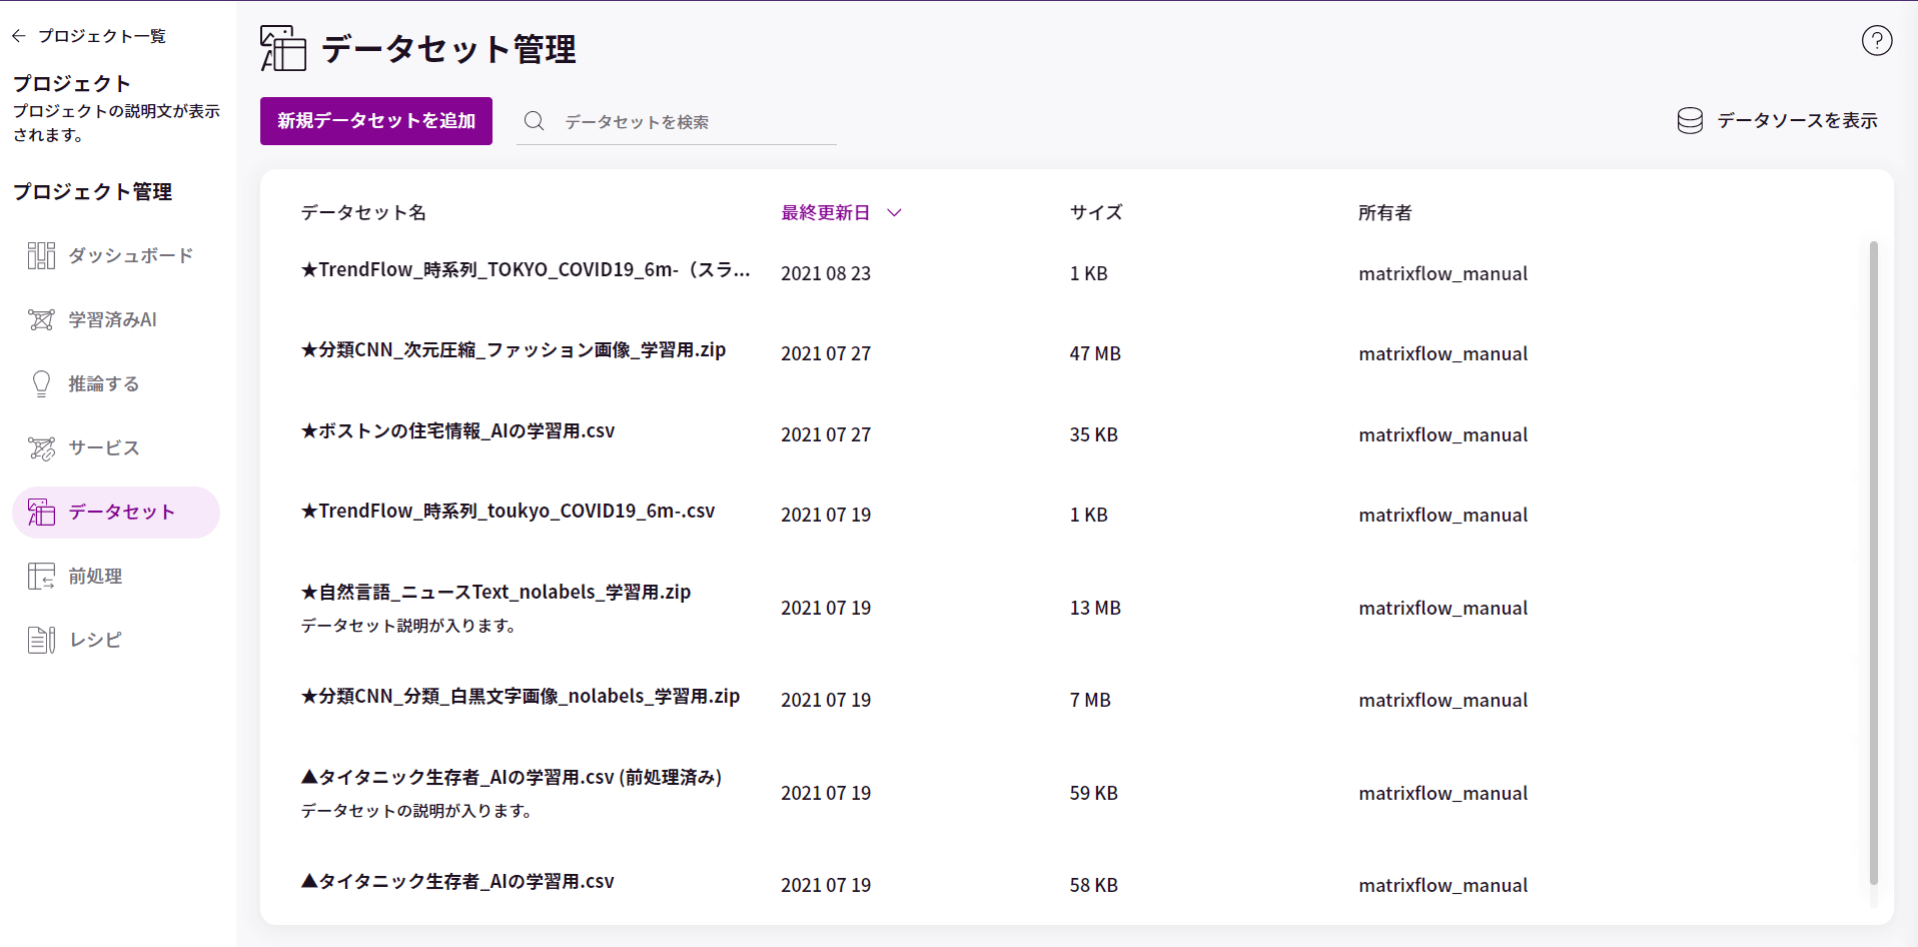The width and height of the screenshot is (1918, 947).
Task: Return to プロジェクト一覧
Action: pyautogui.click(x=101, y=36)
